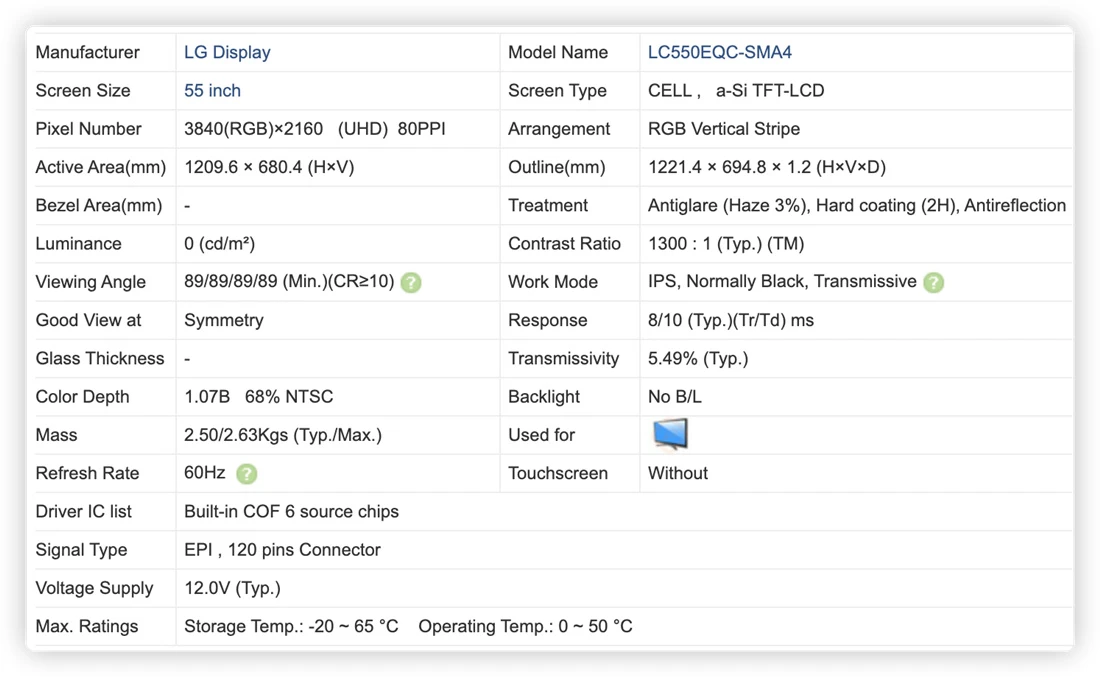Viewport: 1100px width, 677px height.
Task: Click the Antiglare treatment description text
Action: [x=857, y=206]
